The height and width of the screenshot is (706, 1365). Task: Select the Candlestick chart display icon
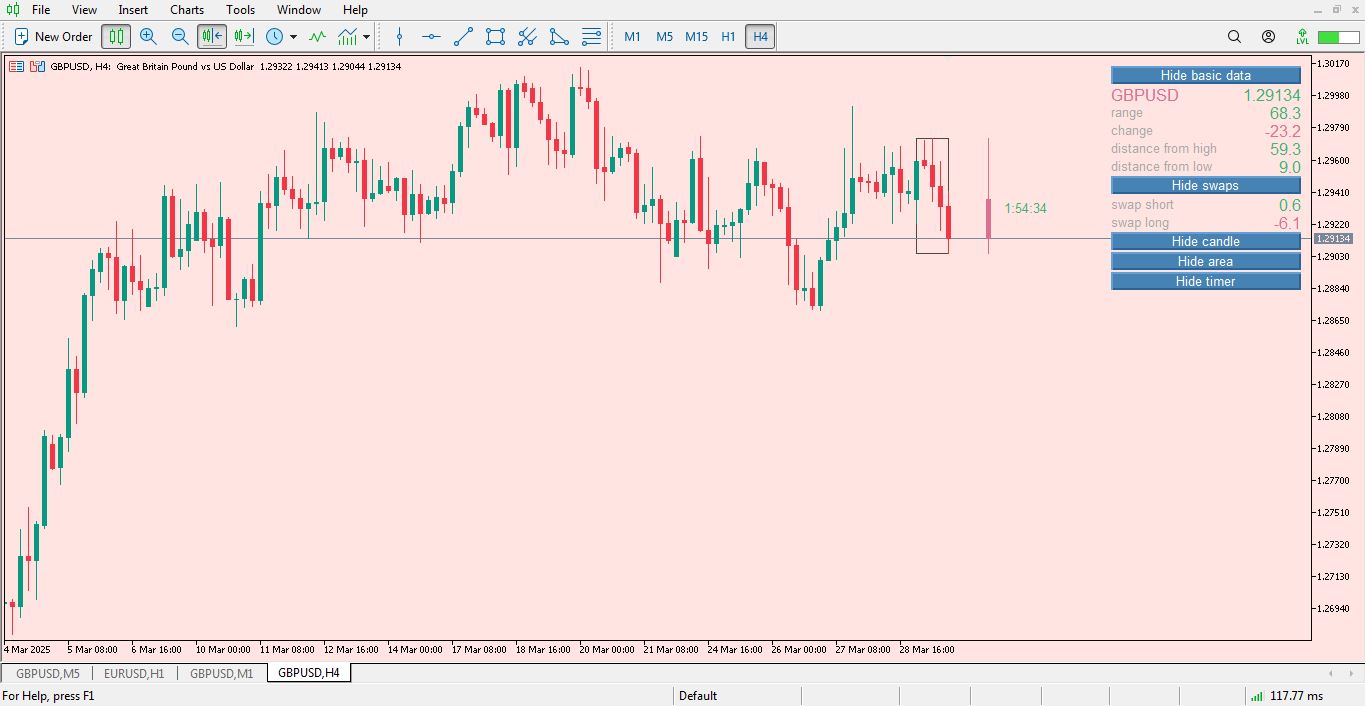pyautogui.click(x=116, y=36)
